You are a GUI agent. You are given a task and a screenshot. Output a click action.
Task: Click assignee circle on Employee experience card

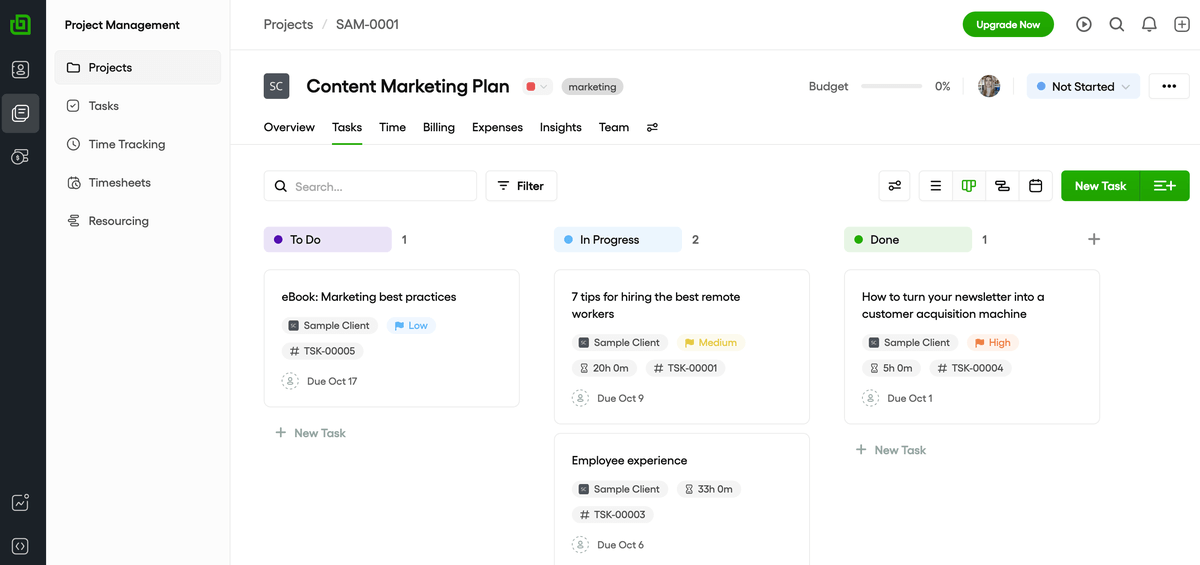pyautogui.click(x=580, y=545)
